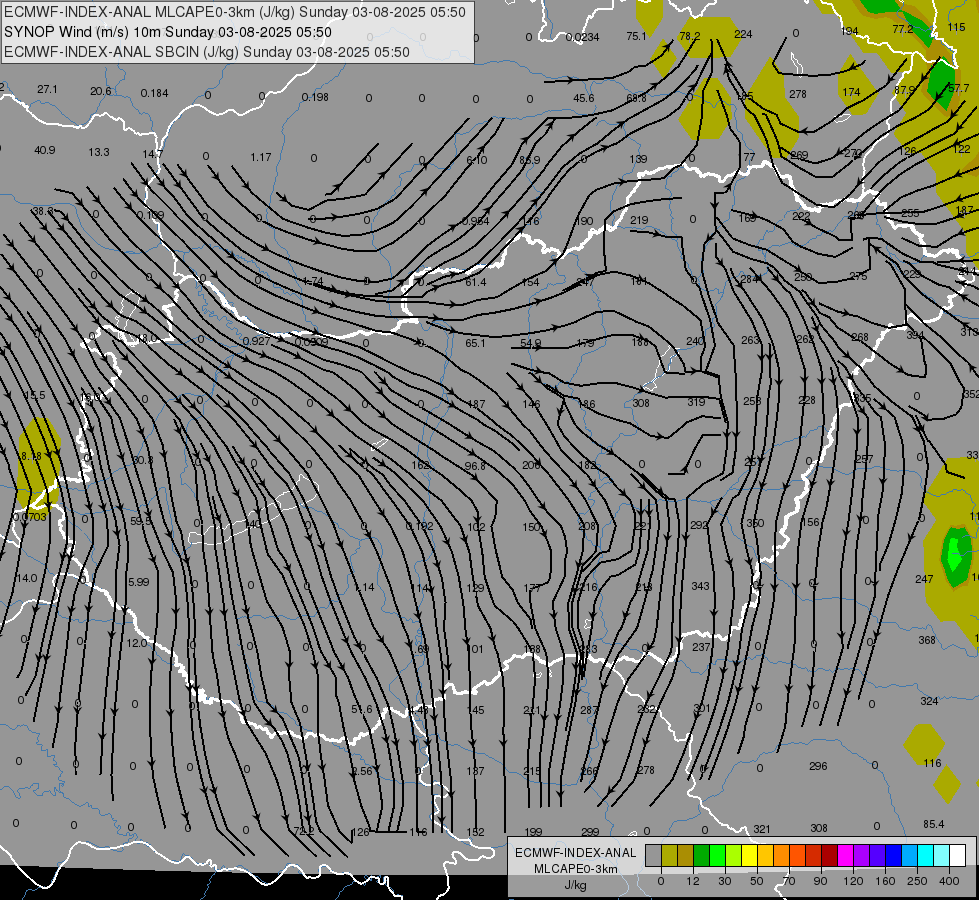
Task: Pick the magenta legend swatch
Action: 845,855
